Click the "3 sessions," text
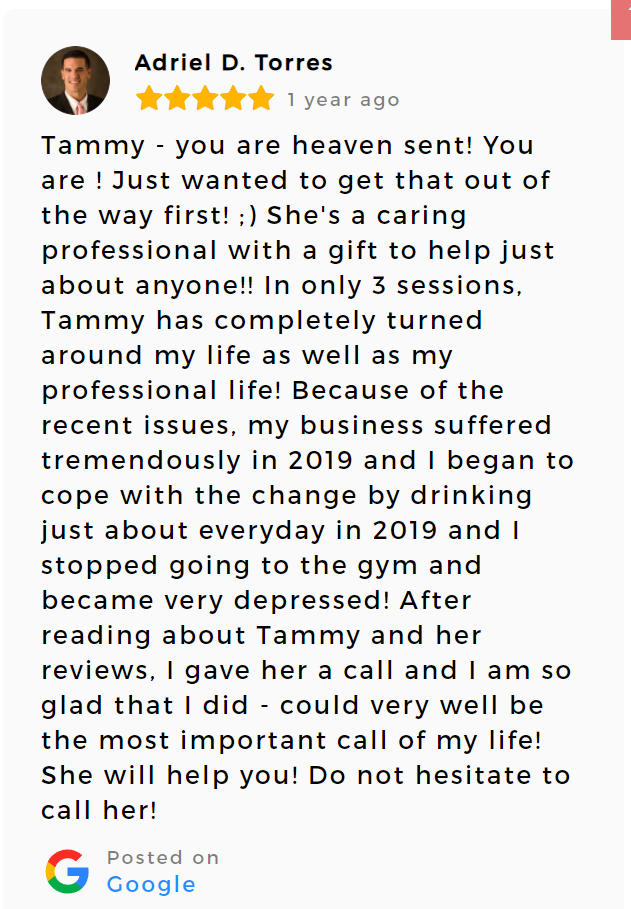 pyautogui.click(x=447, y=286)
